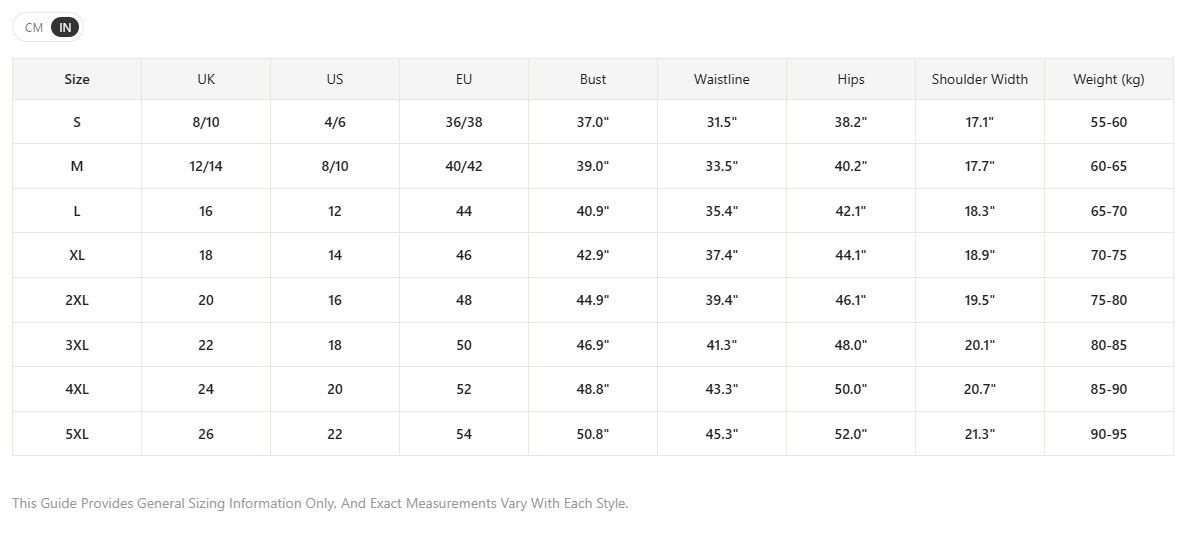Viewport: 1192px width, 533px height.
Task: Click the Waistline column header
Action: [721, 79]
